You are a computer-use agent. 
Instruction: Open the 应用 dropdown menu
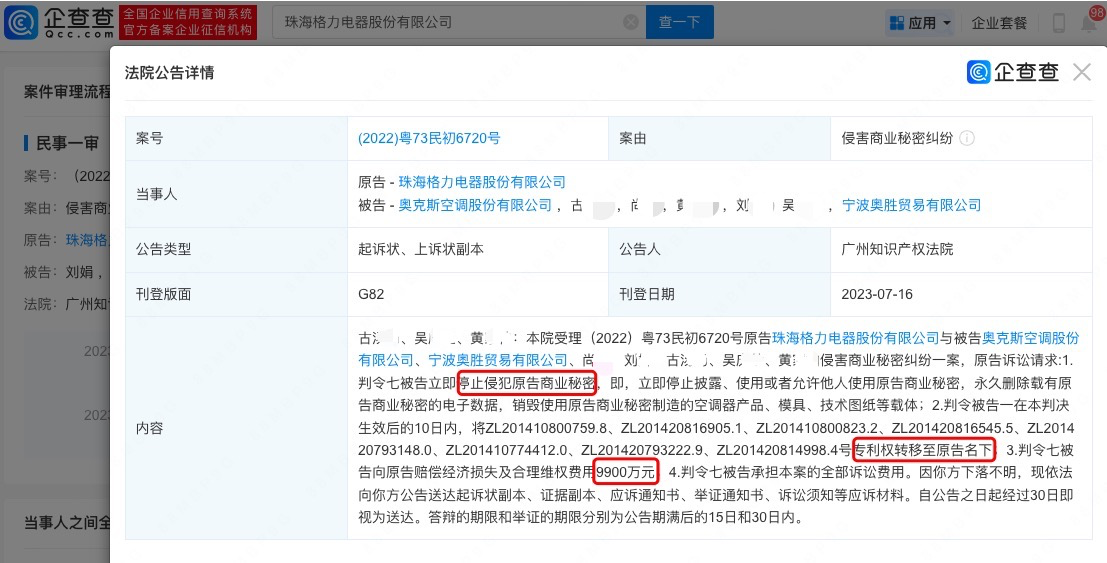coord(920,23)
